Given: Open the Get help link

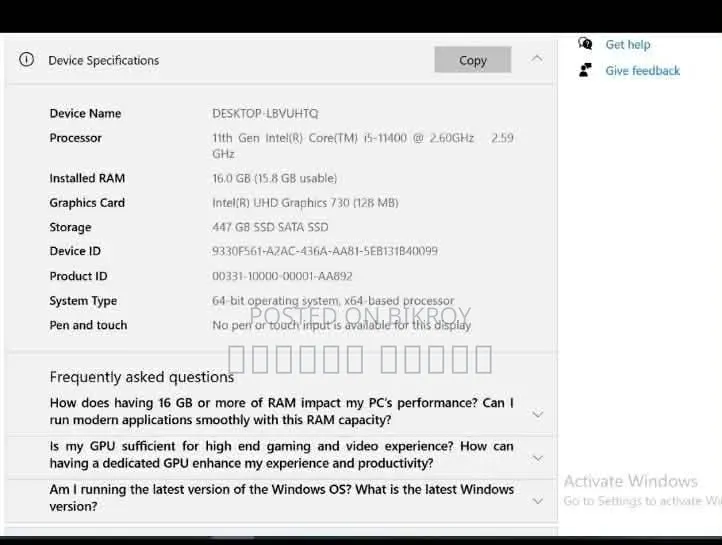Looking at the screenshot, I should pyautogui.click(x=628, y=45).
